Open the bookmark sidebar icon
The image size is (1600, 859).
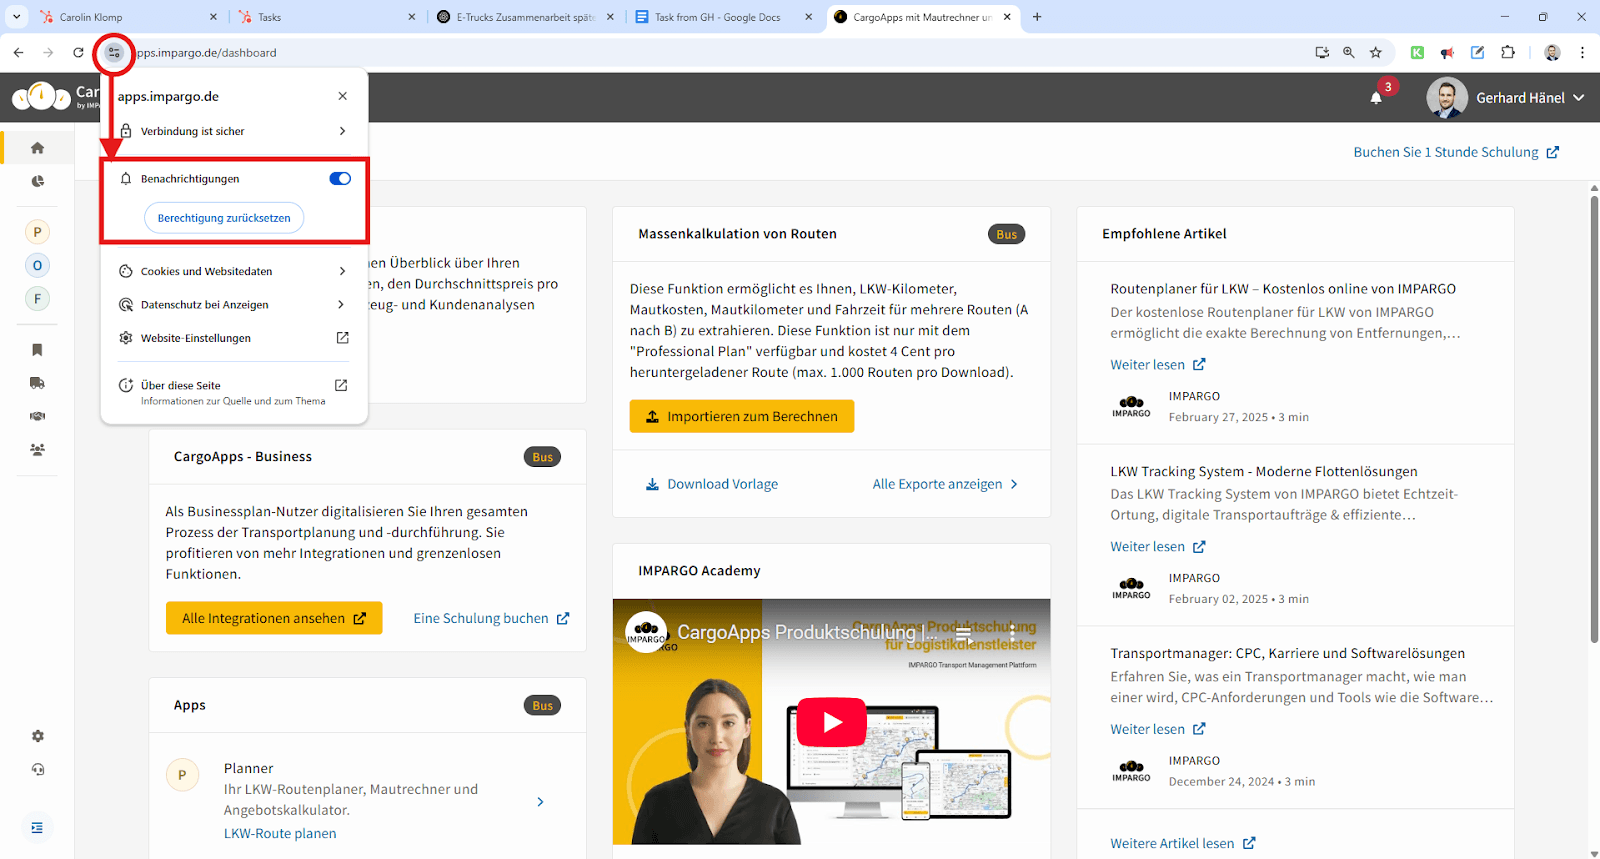[x=37, y=349]
